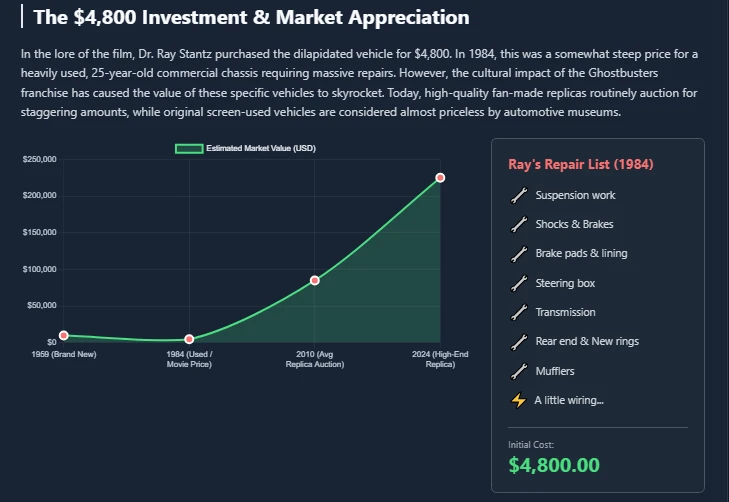Click the wrench icon next to Shocks & Brakes
Image resolution: width=729 pixels, height=502 pixels.
click(x=518, y=224)
